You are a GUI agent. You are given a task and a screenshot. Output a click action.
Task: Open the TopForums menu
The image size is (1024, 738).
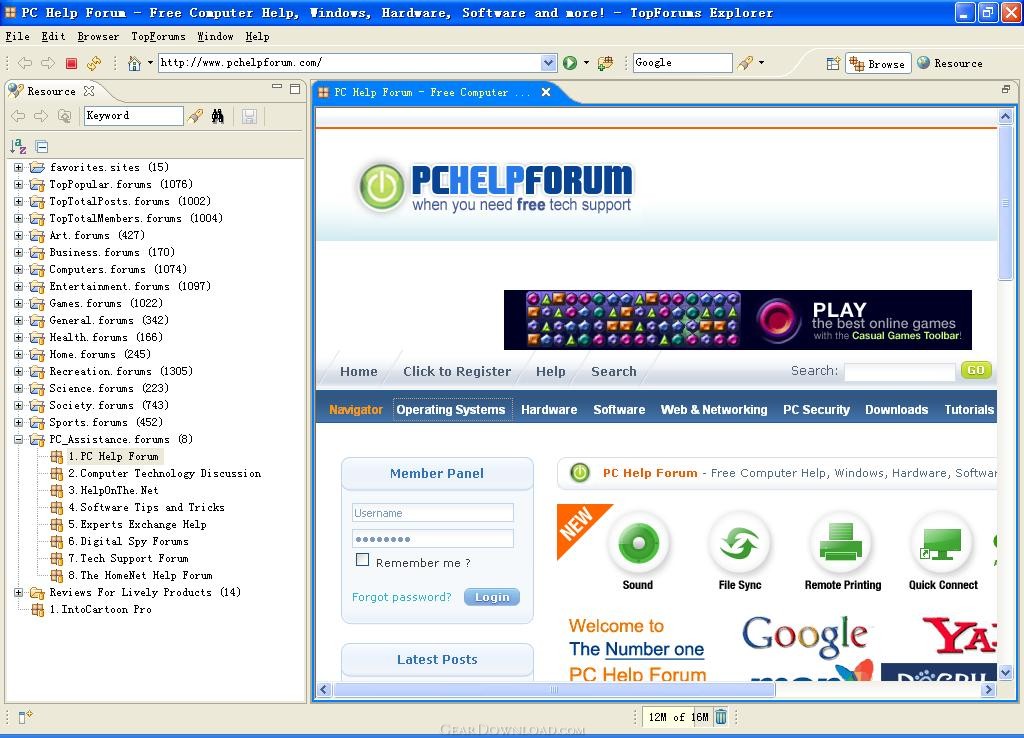tap(158, 37)
